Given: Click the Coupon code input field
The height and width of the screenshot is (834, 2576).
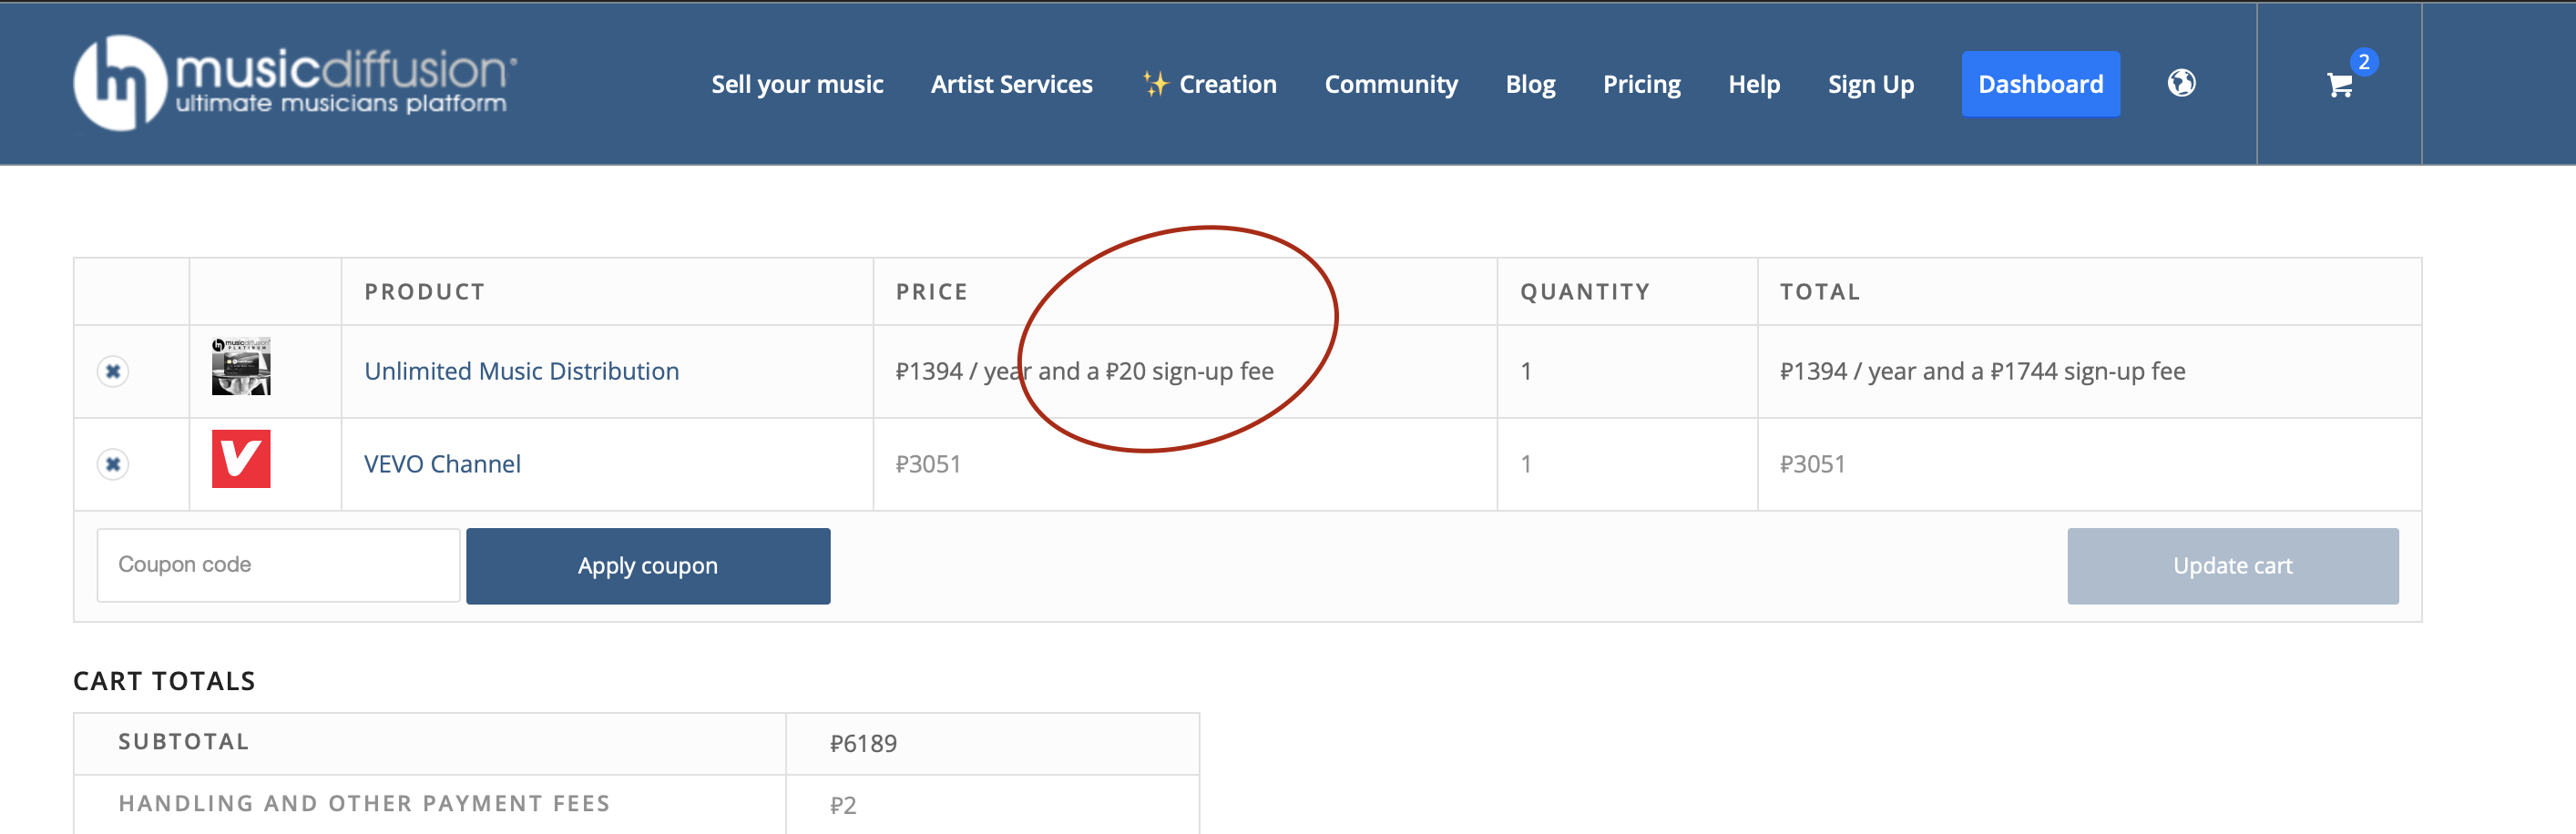Looking at the screenshot, I should pyautogui.click(x=278, y=565).
